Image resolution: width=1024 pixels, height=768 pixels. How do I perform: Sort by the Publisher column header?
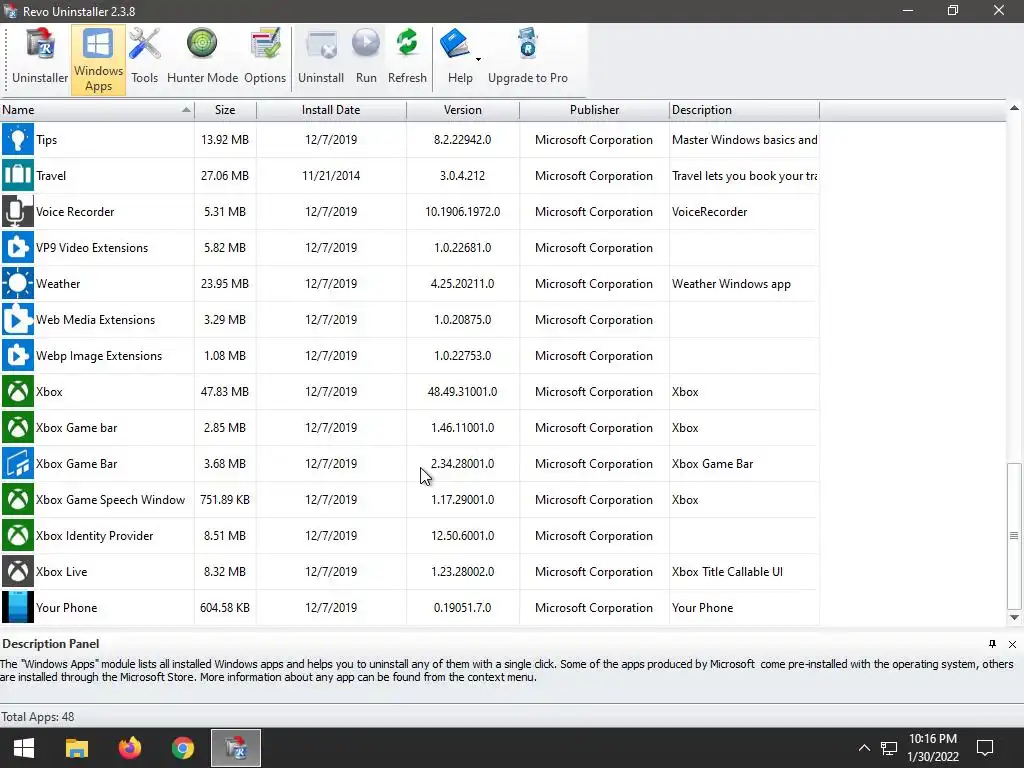click(x=594, y=110)
